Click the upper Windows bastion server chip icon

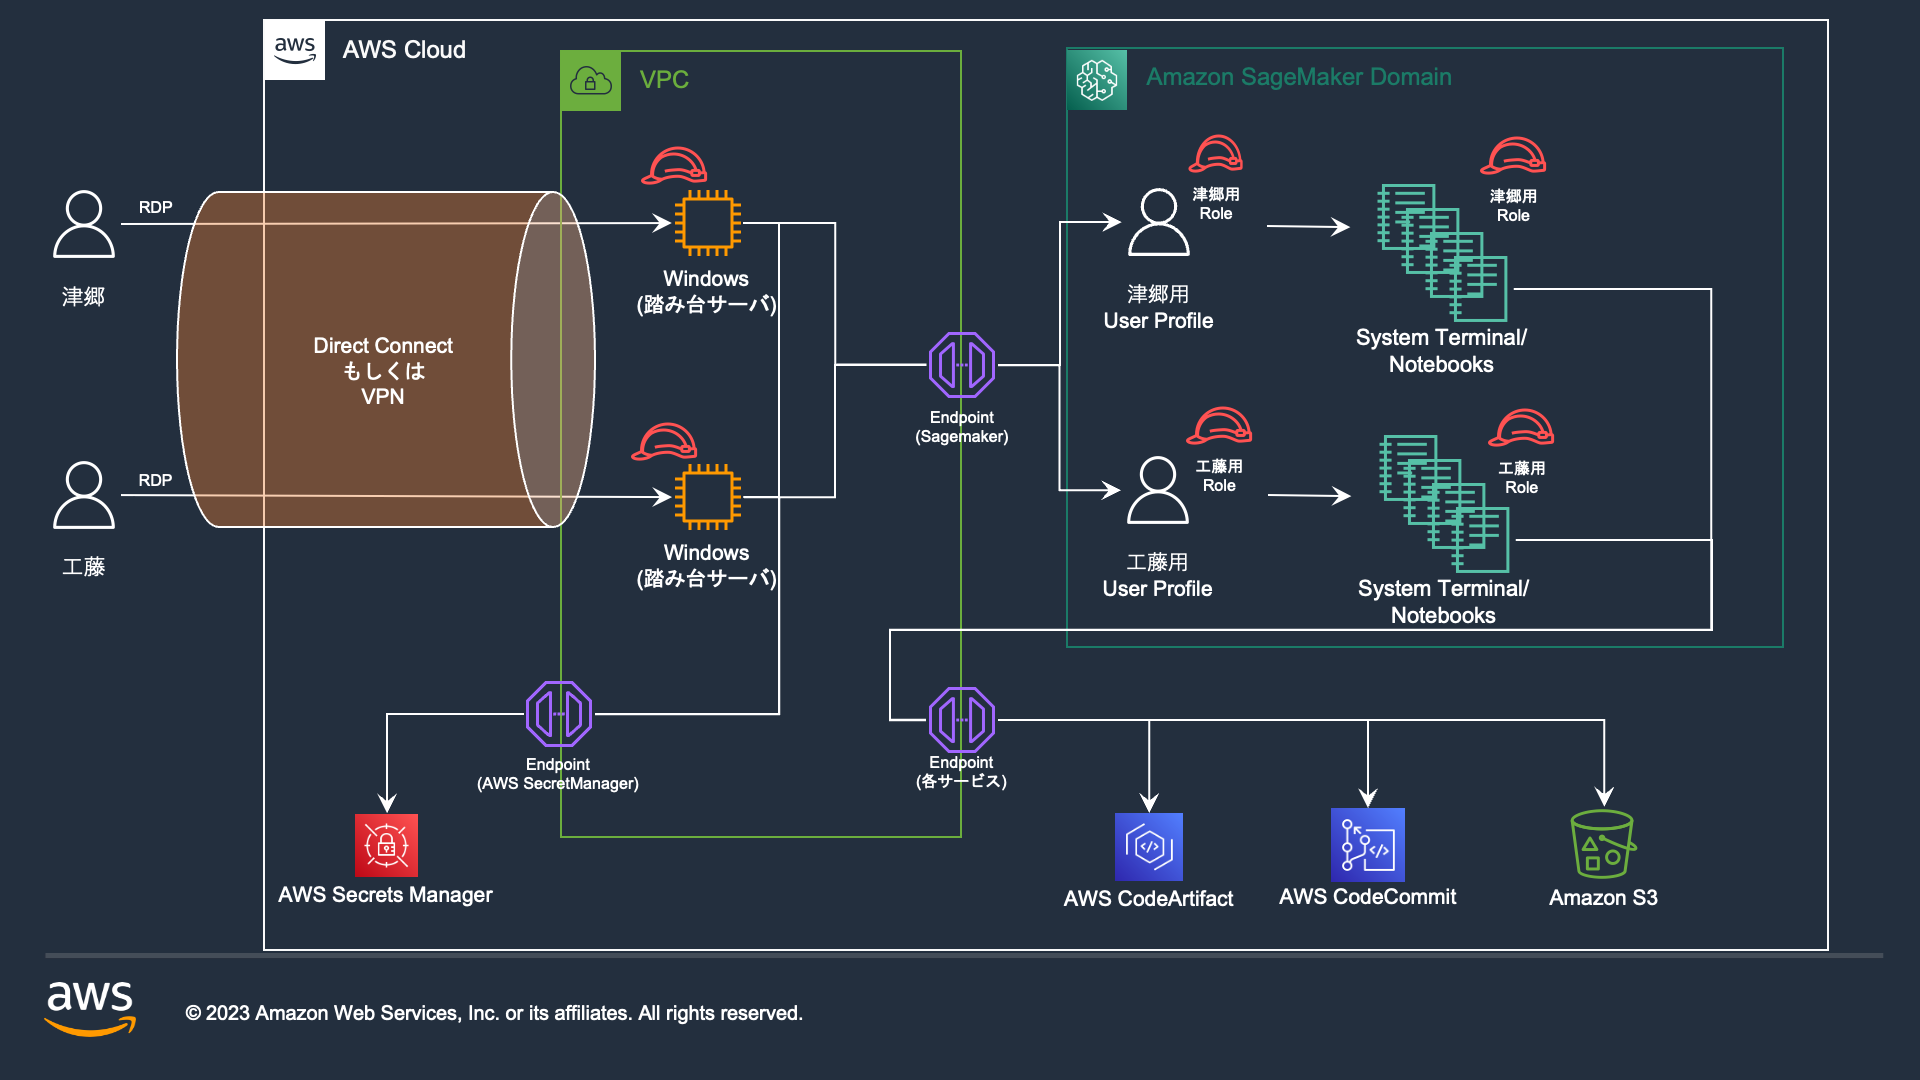click(x=708, y=223)
